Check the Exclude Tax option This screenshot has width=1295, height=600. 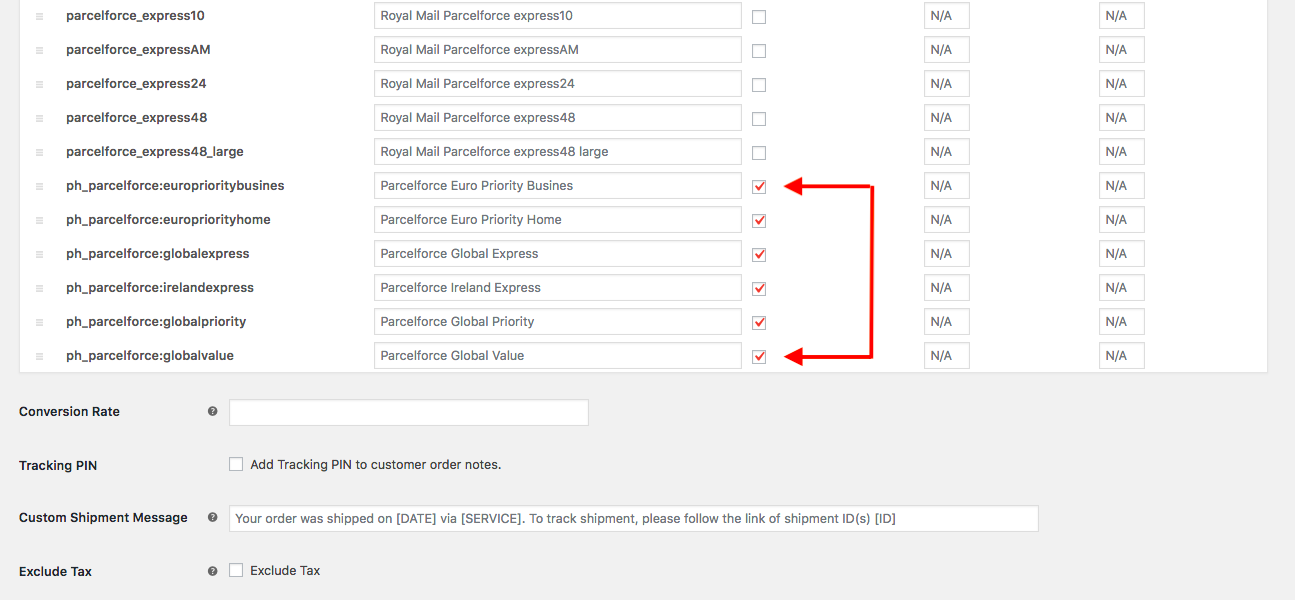coord(236,570)
